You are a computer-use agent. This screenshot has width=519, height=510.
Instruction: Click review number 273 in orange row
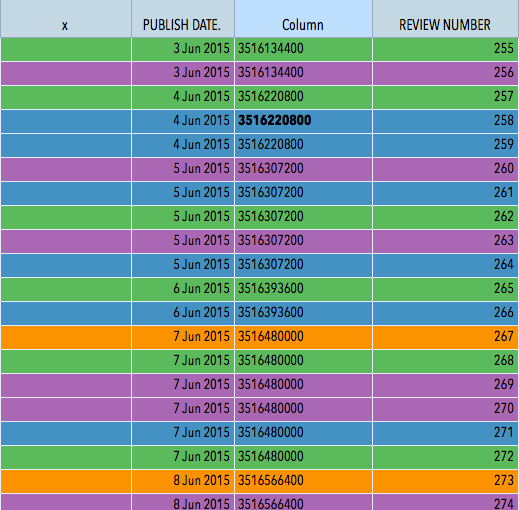click(x=446, y=481)
